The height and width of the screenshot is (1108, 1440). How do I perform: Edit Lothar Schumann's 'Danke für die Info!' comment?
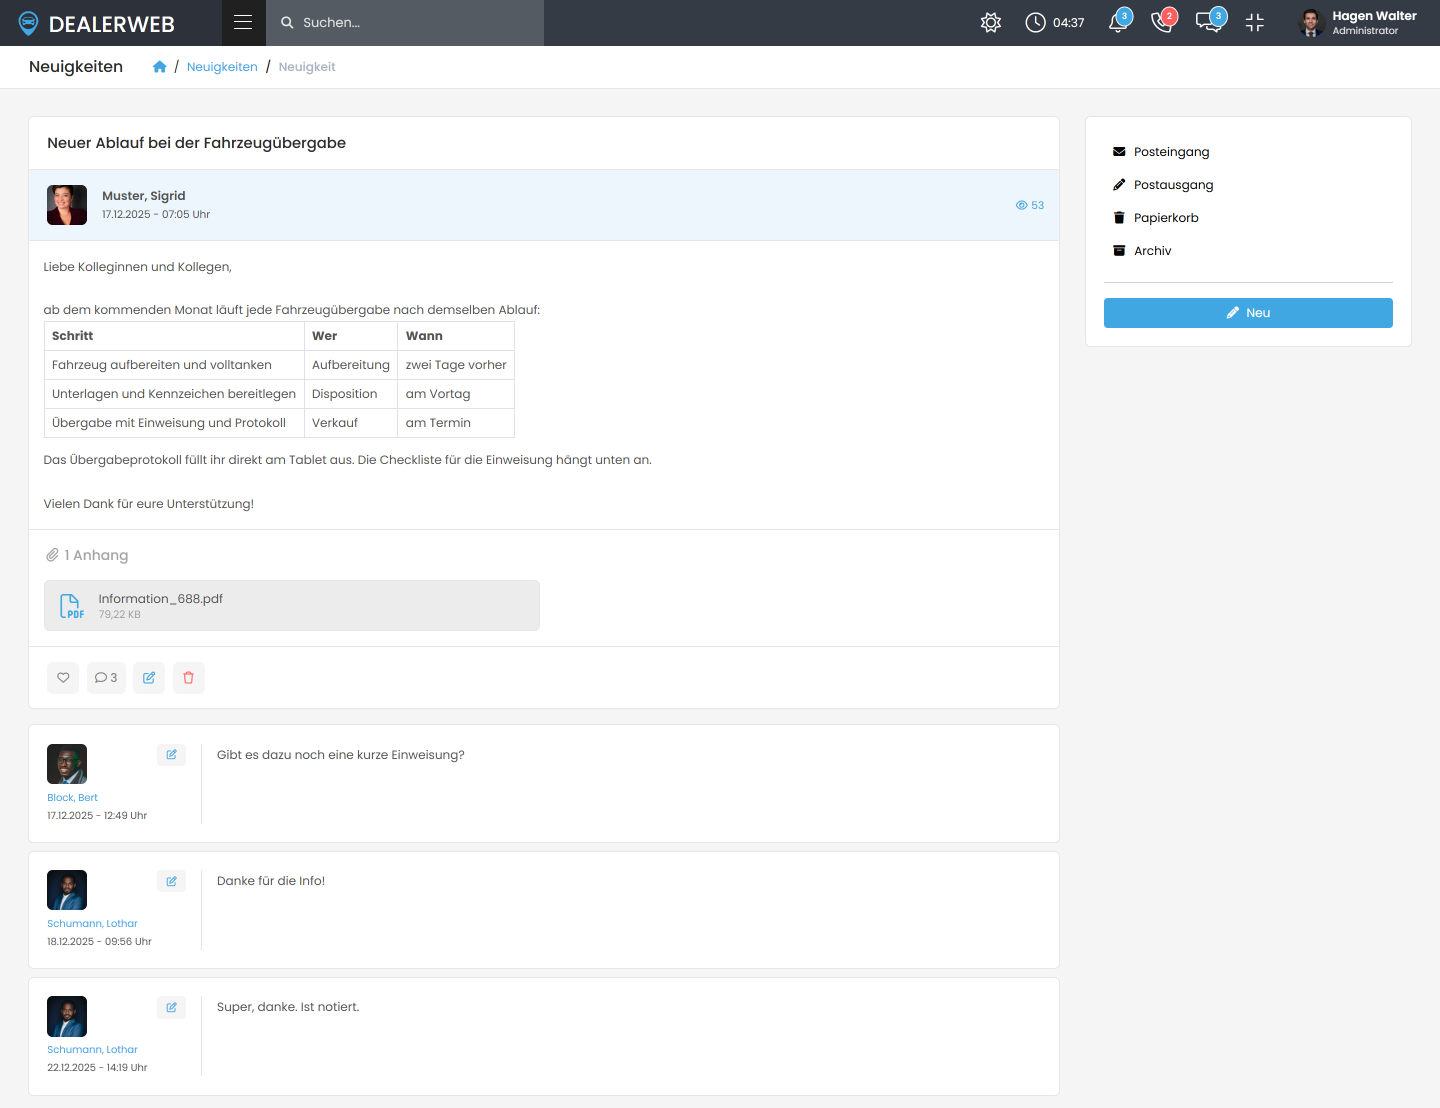tap(171, 881)
